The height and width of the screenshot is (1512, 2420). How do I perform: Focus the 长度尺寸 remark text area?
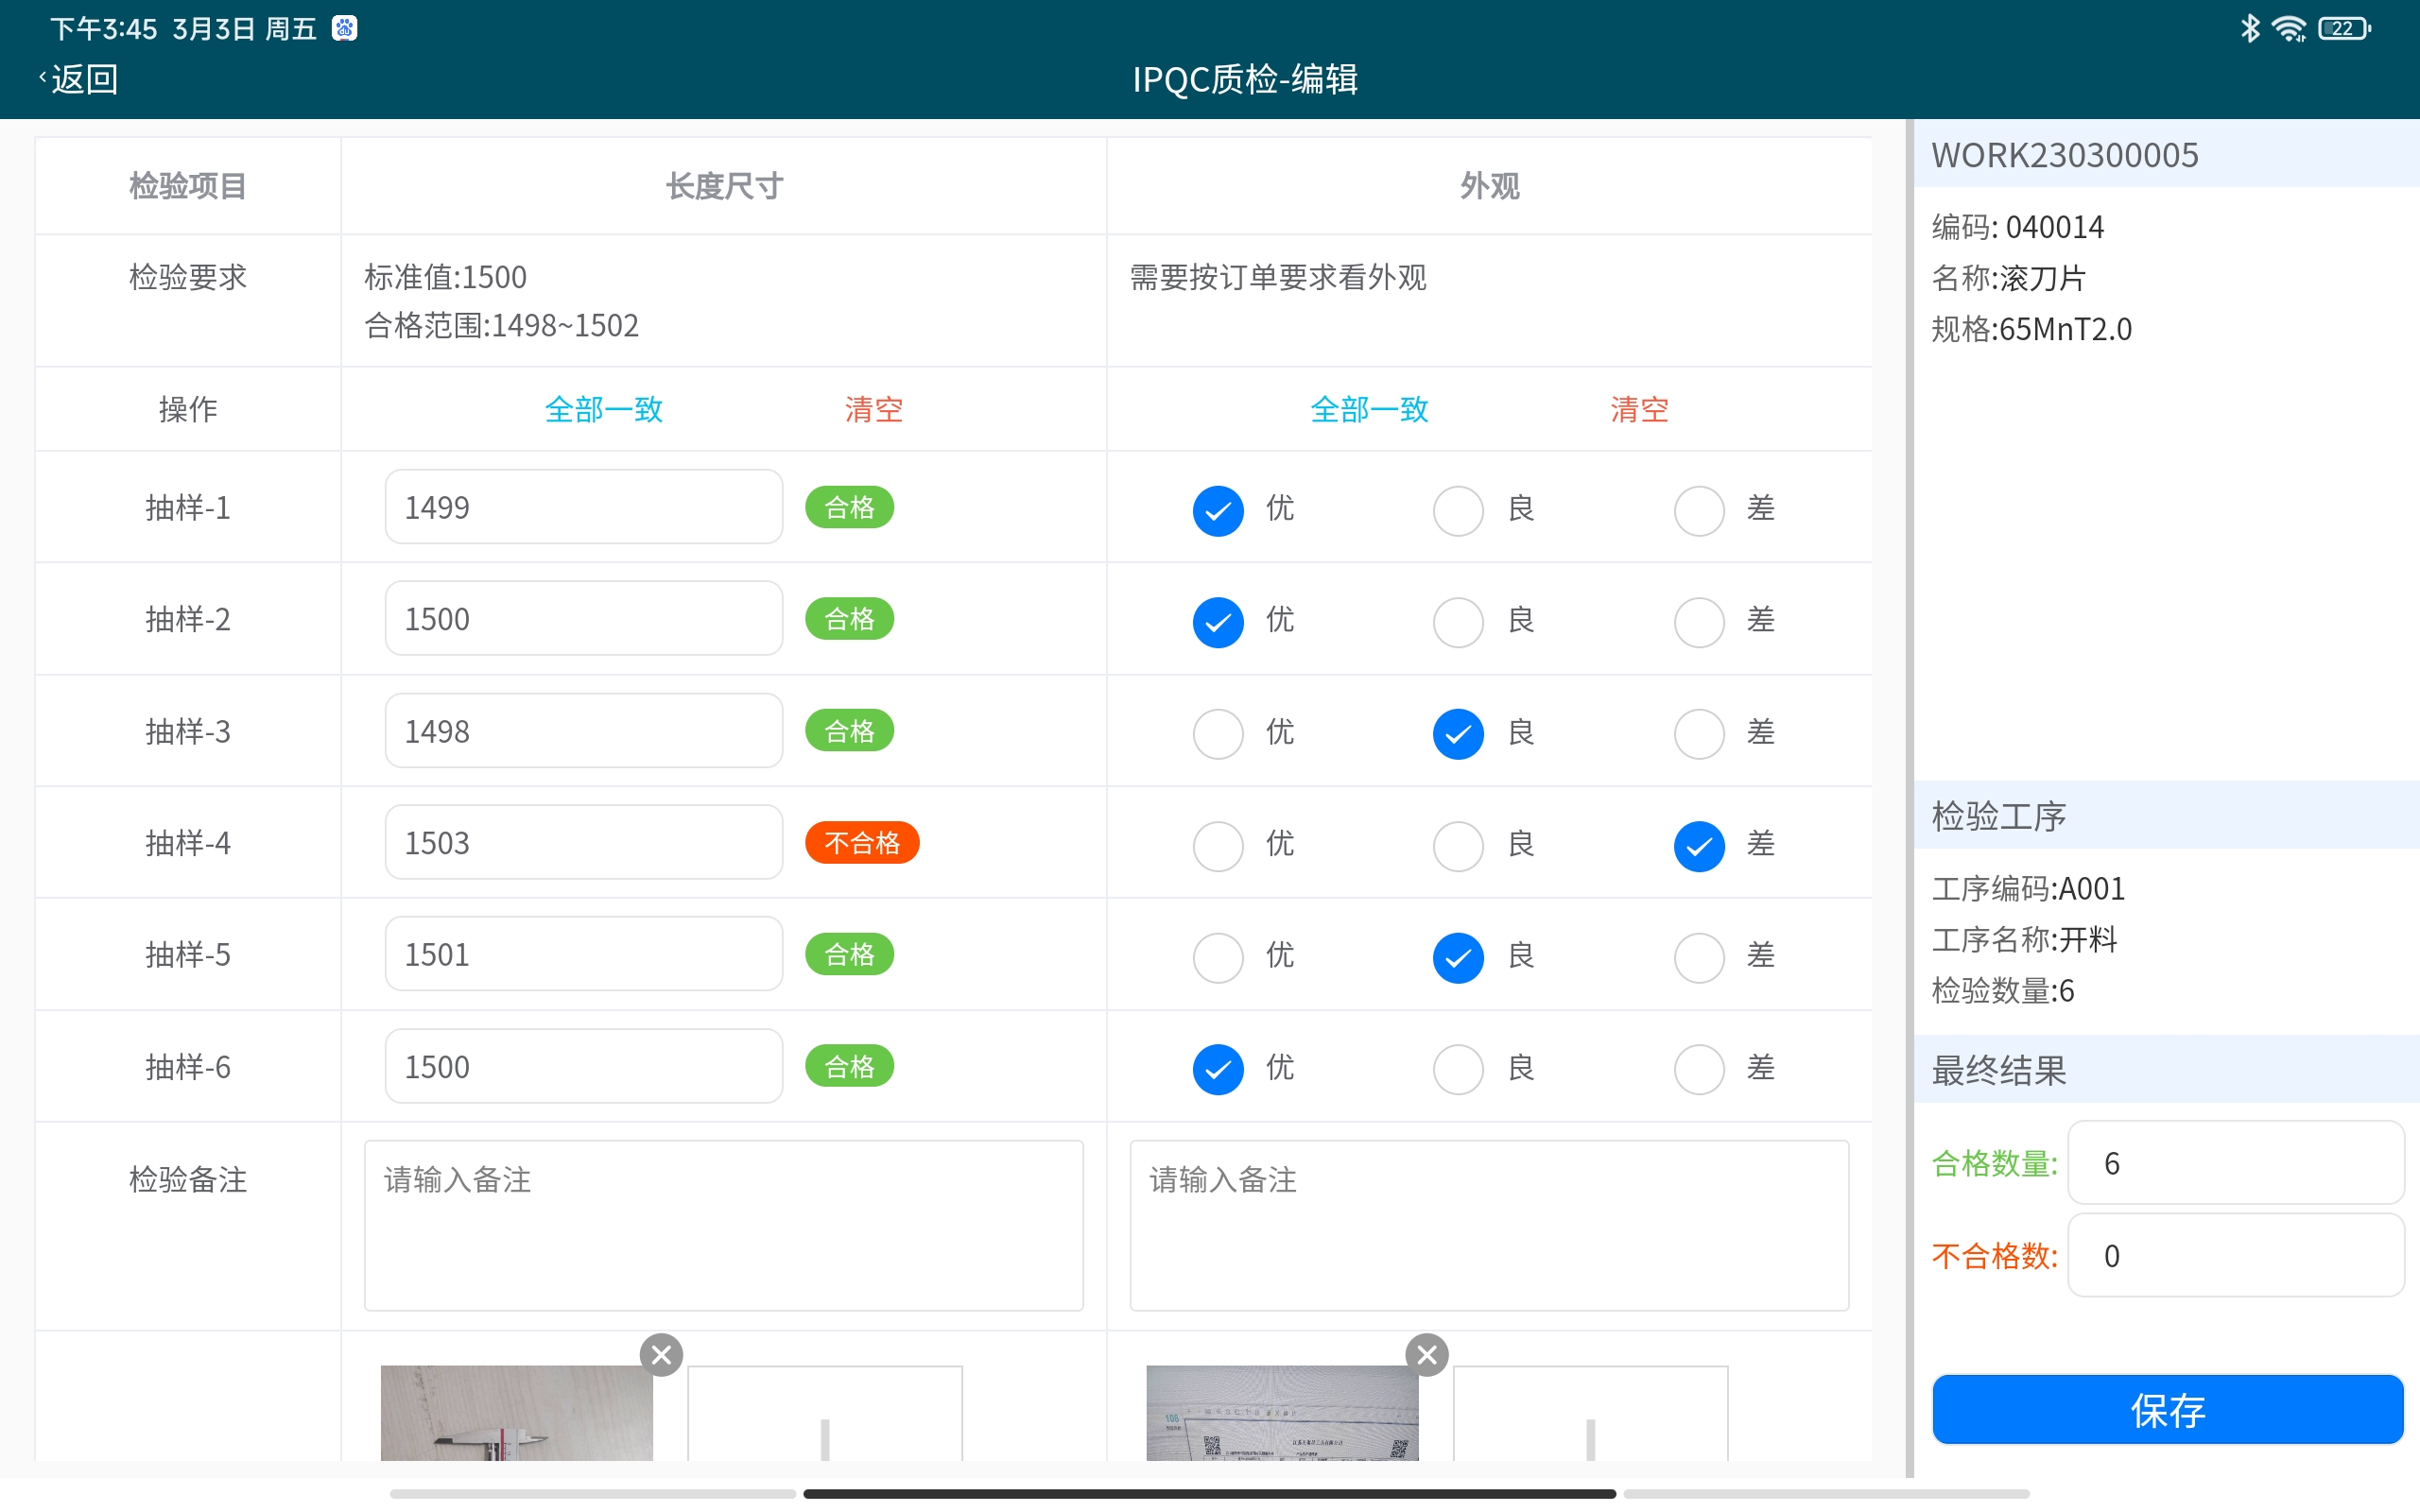point(724,1226)
